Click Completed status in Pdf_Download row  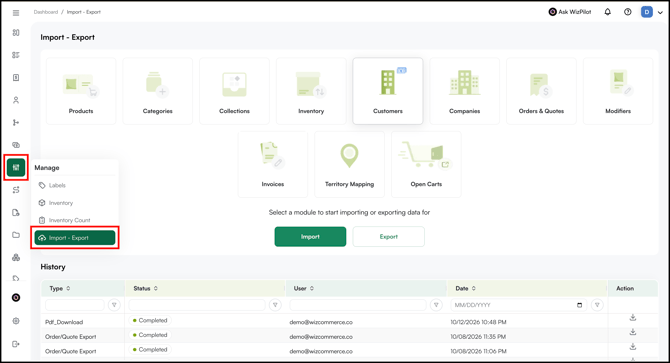point(150,320)
